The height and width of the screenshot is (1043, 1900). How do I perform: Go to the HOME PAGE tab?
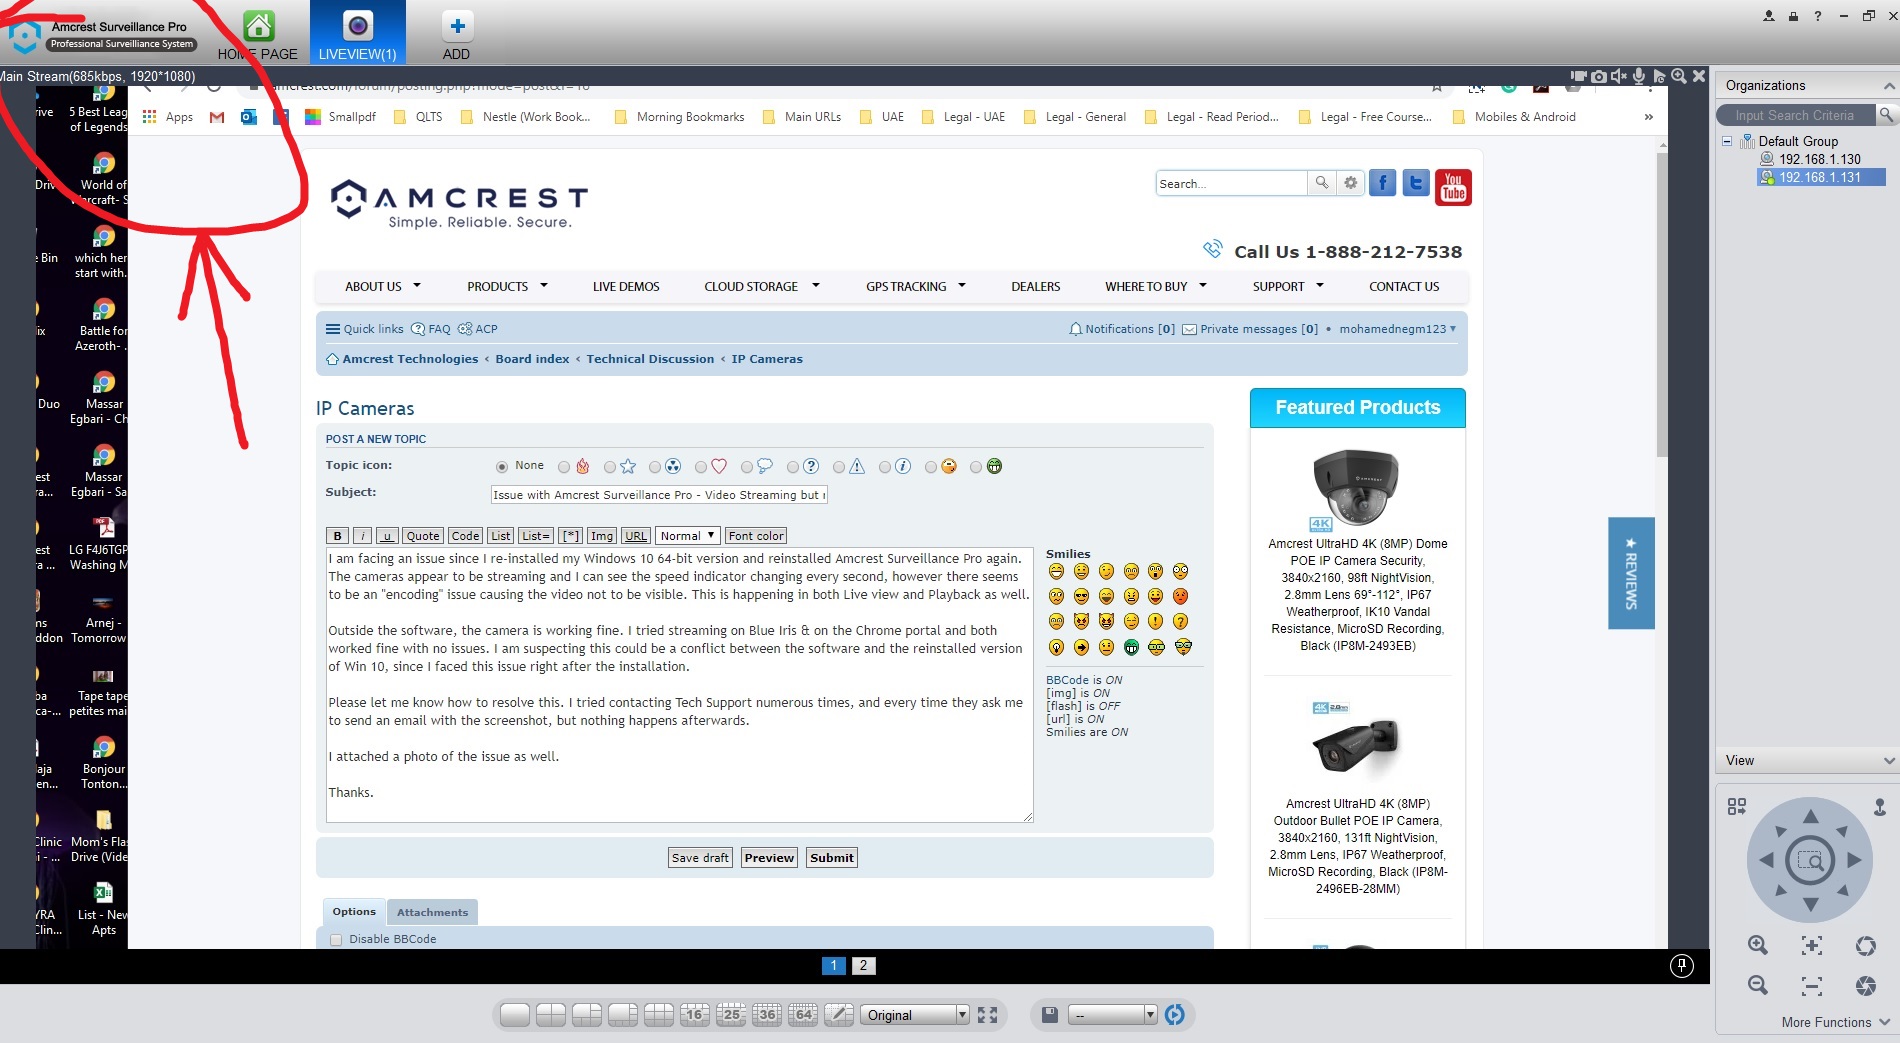pos(258,35)
